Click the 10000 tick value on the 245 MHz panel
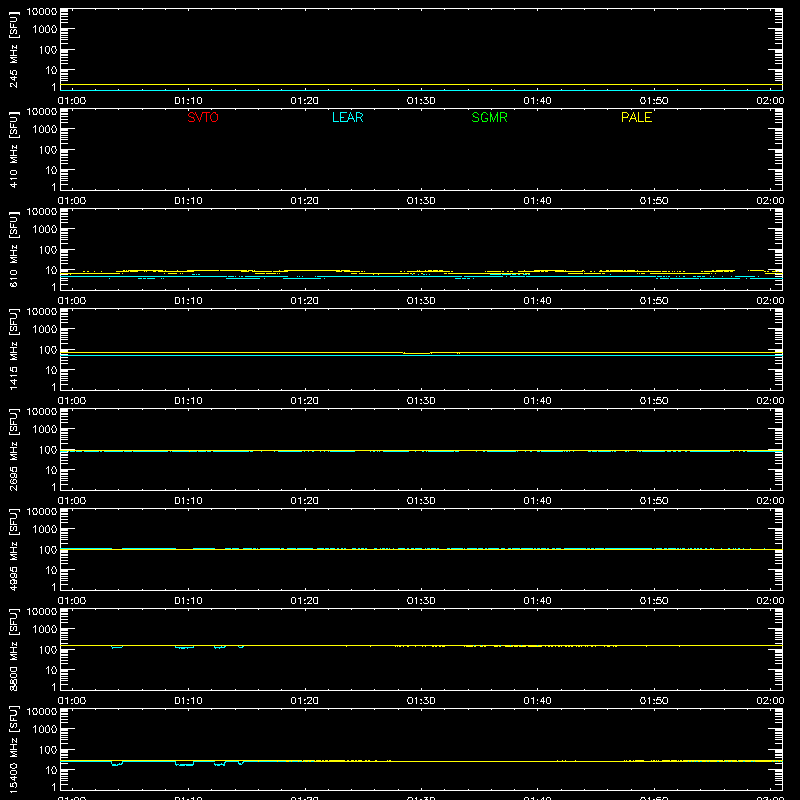 (x=42, y=12)
